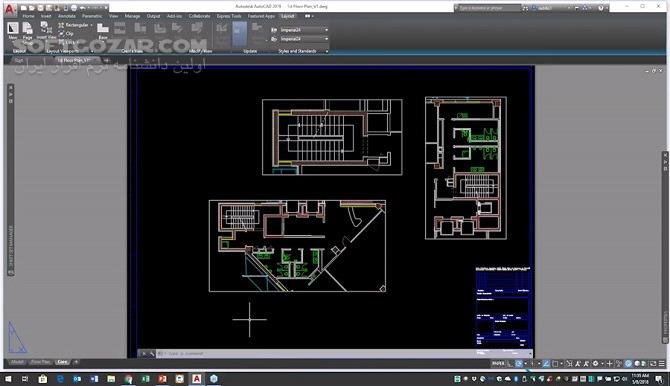This screenshot has height=386, width=670.
Task: Click the Base view tool
Action: (103, 31)
